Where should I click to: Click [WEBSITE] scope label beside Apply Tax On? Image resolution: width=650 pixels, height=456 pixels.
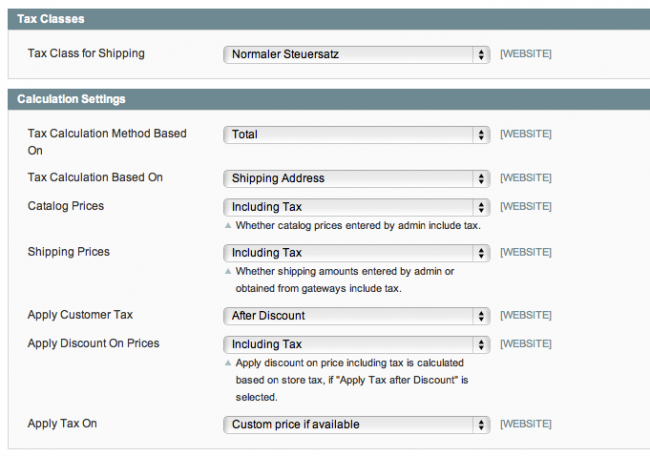point(525,424)
